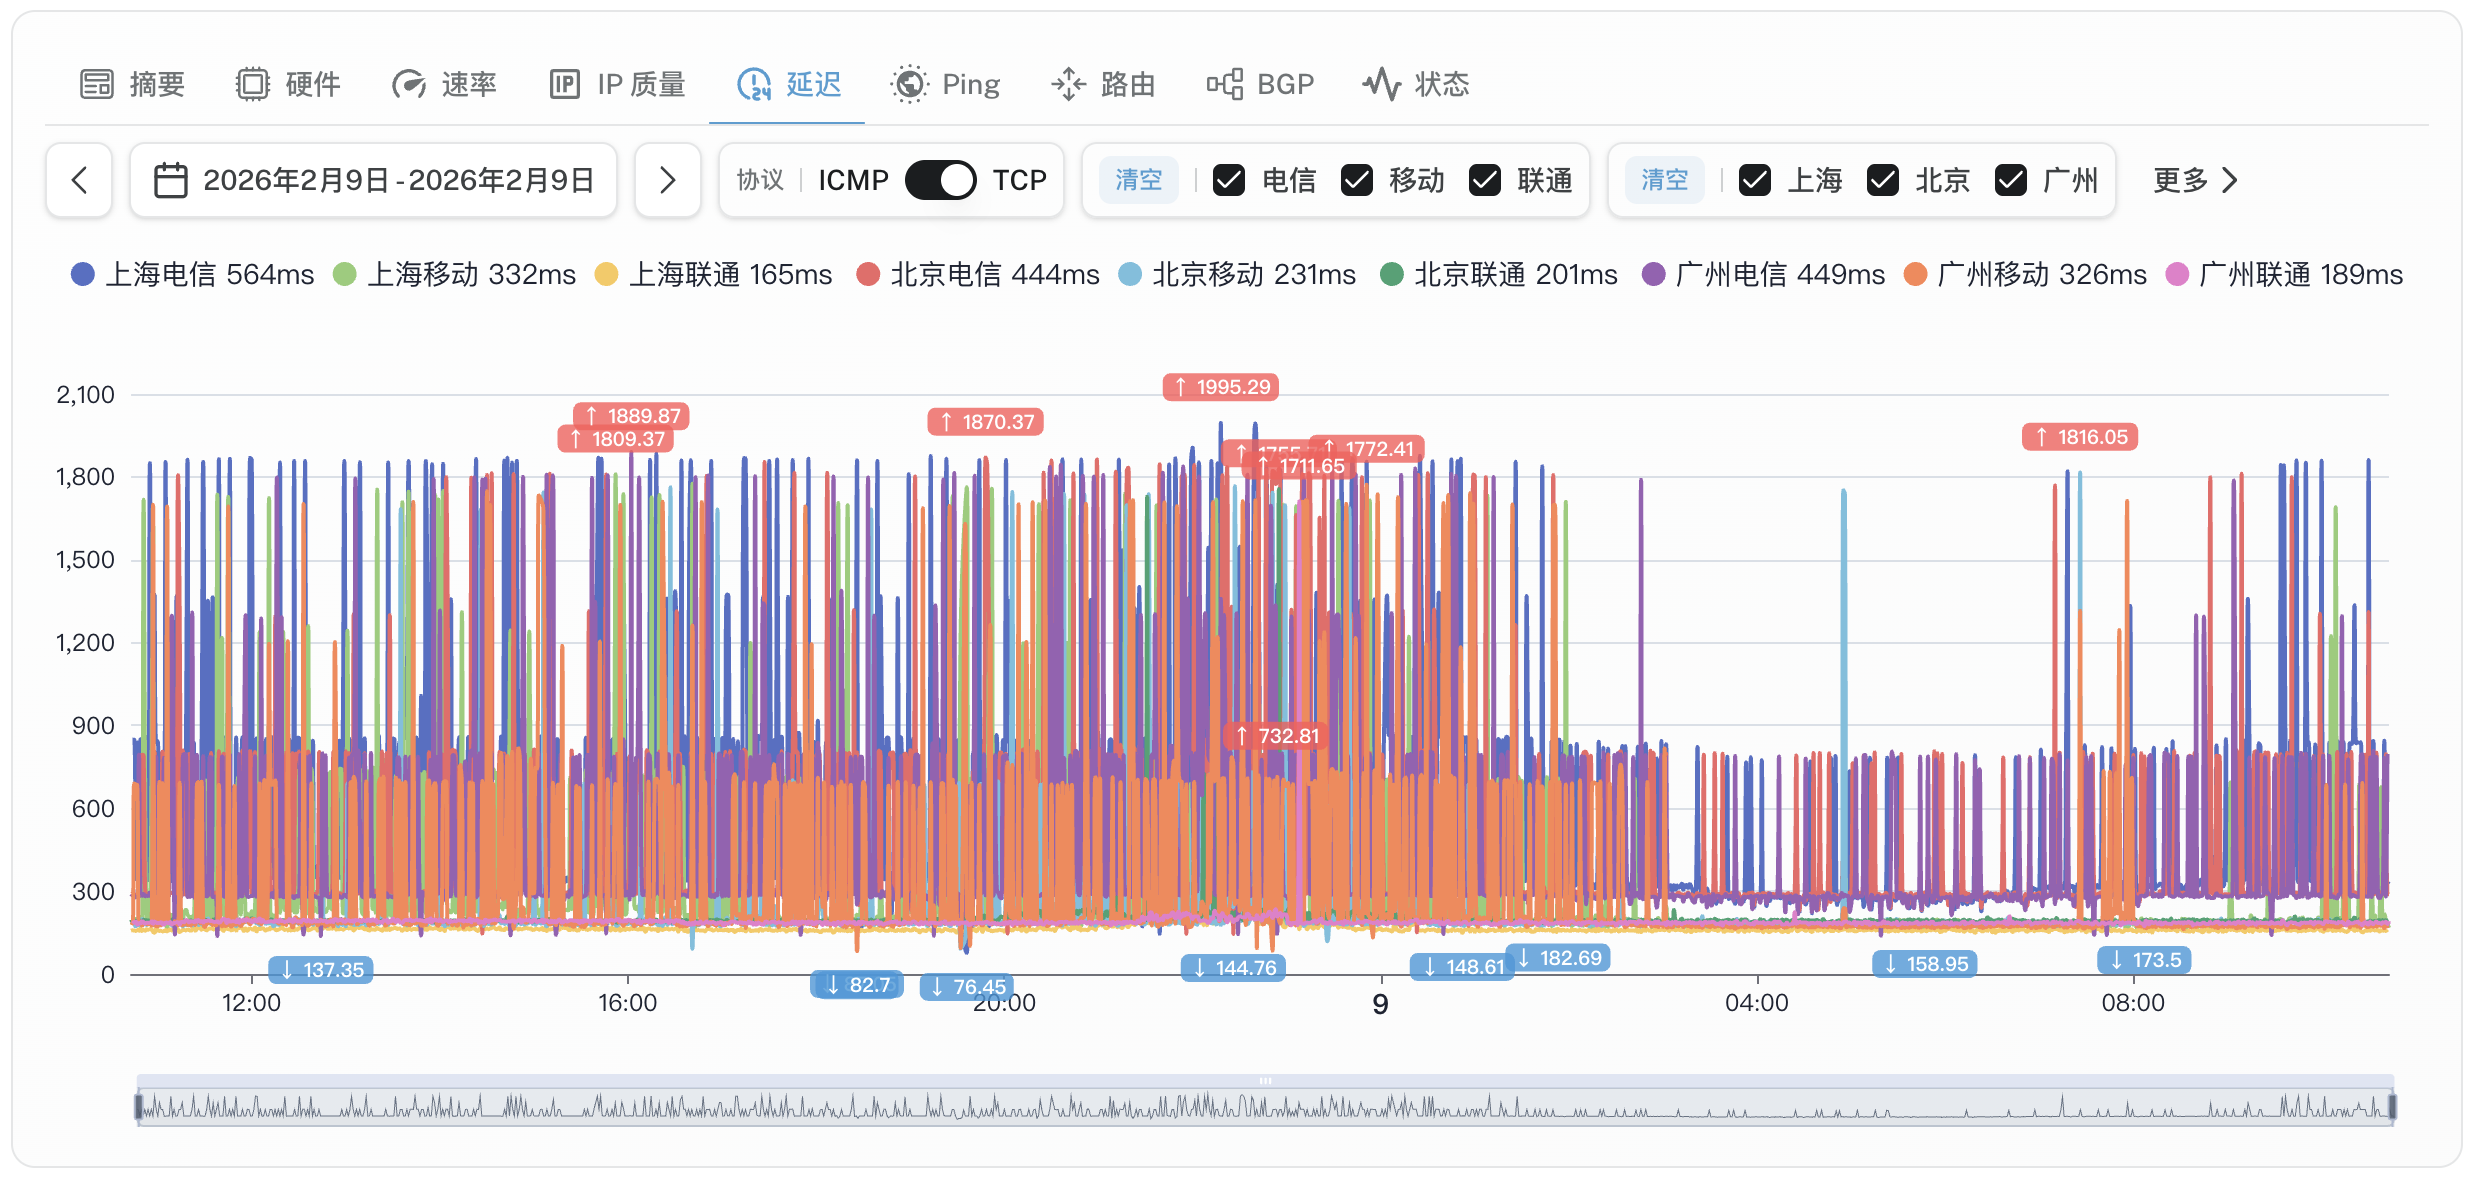This screenshot has height=1182, width=2472.
Task: Click the timeline zoom slider left handle
Action: pyautogui.click(x=139, y=1106)
